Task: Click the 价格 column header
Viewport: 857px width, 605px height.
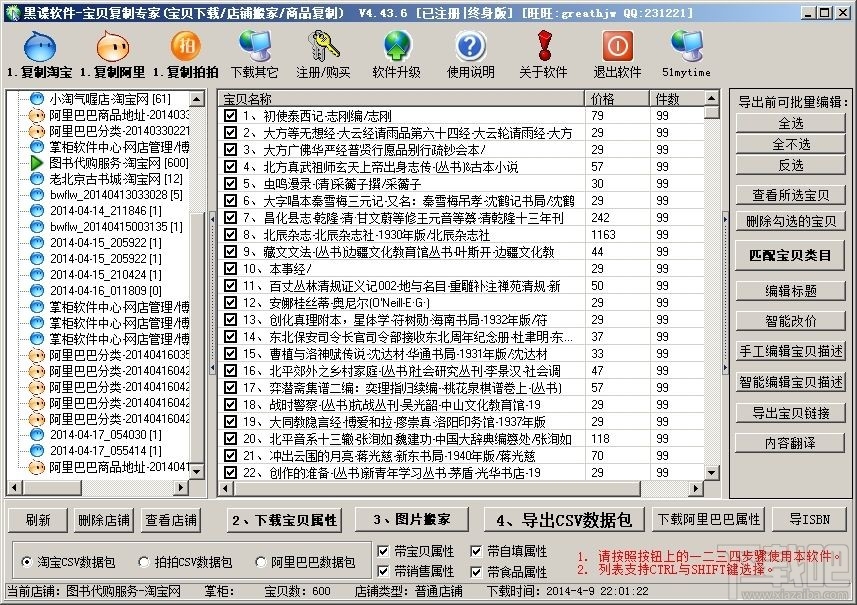Action: click(x=617, y=98)
